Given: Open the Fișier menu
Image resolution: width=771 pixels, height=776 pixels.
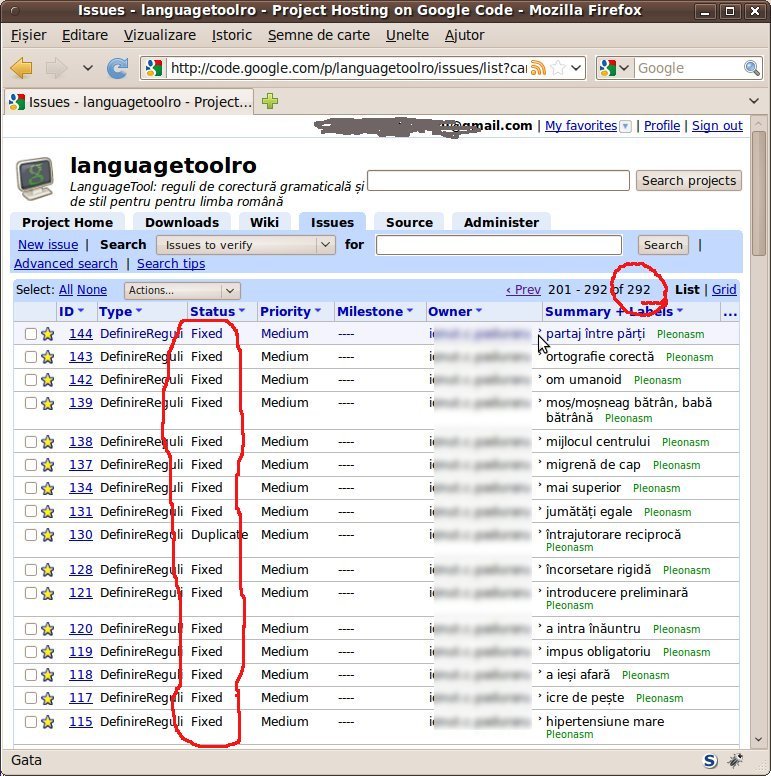Looking at the screenshot, I should [x=28, y=35].
